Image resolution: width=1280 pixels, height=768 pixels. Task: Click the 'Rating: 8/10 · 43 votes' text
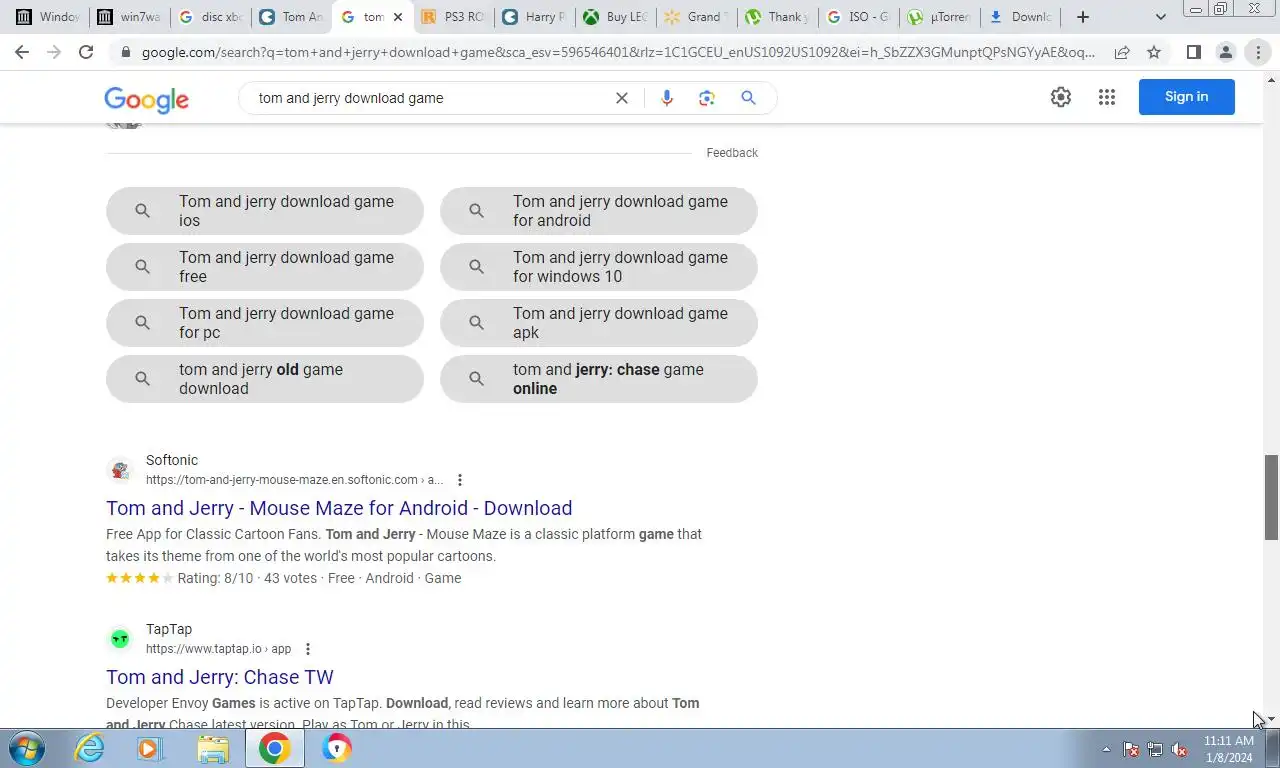coord(249,578)
